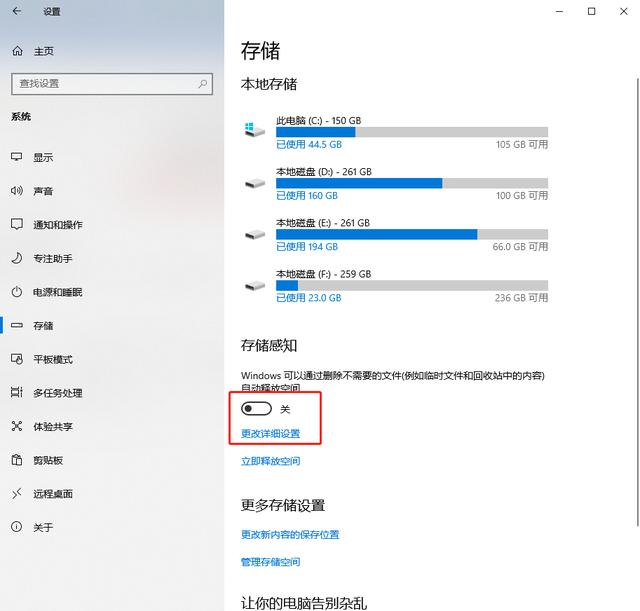The width and height of the screenshot is (640, 611).
Task: Open 管理存储空间 link
Action: click(270, 562)
